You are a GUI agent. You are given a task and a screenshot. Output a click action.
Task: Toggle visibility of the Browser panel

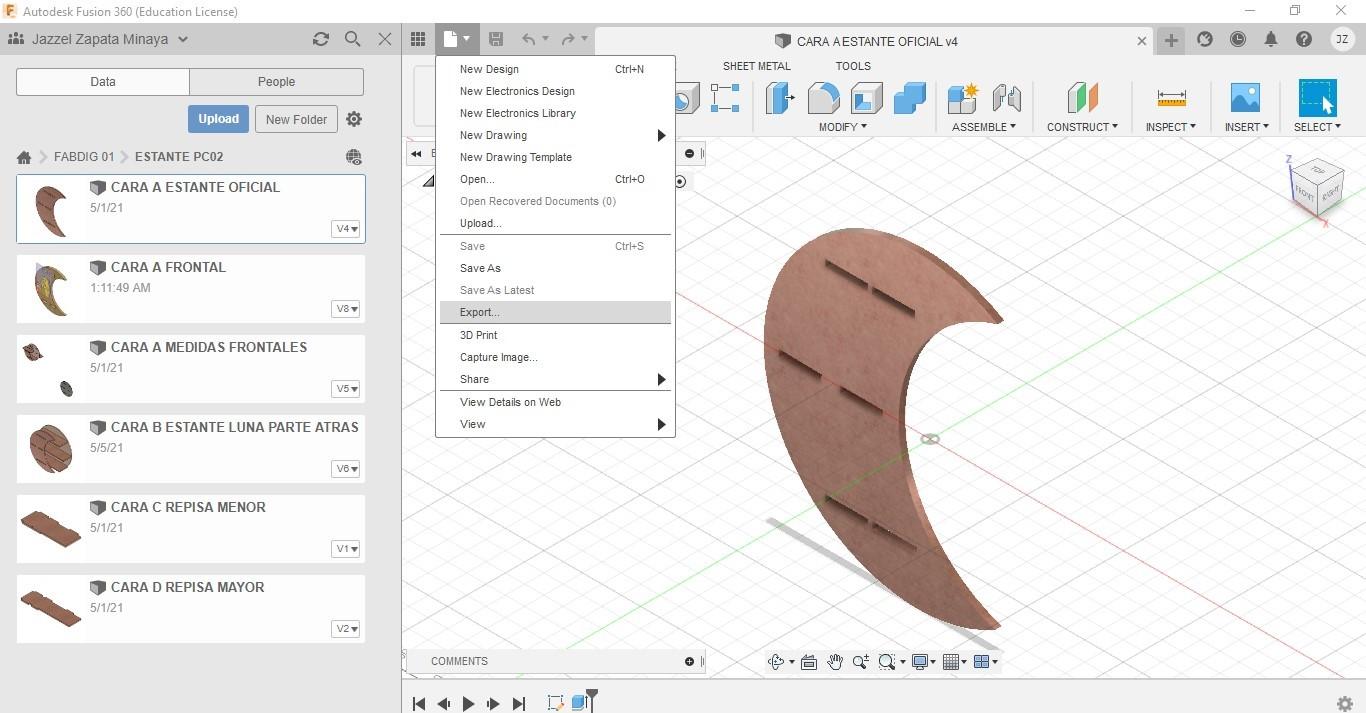pos(416,154)
